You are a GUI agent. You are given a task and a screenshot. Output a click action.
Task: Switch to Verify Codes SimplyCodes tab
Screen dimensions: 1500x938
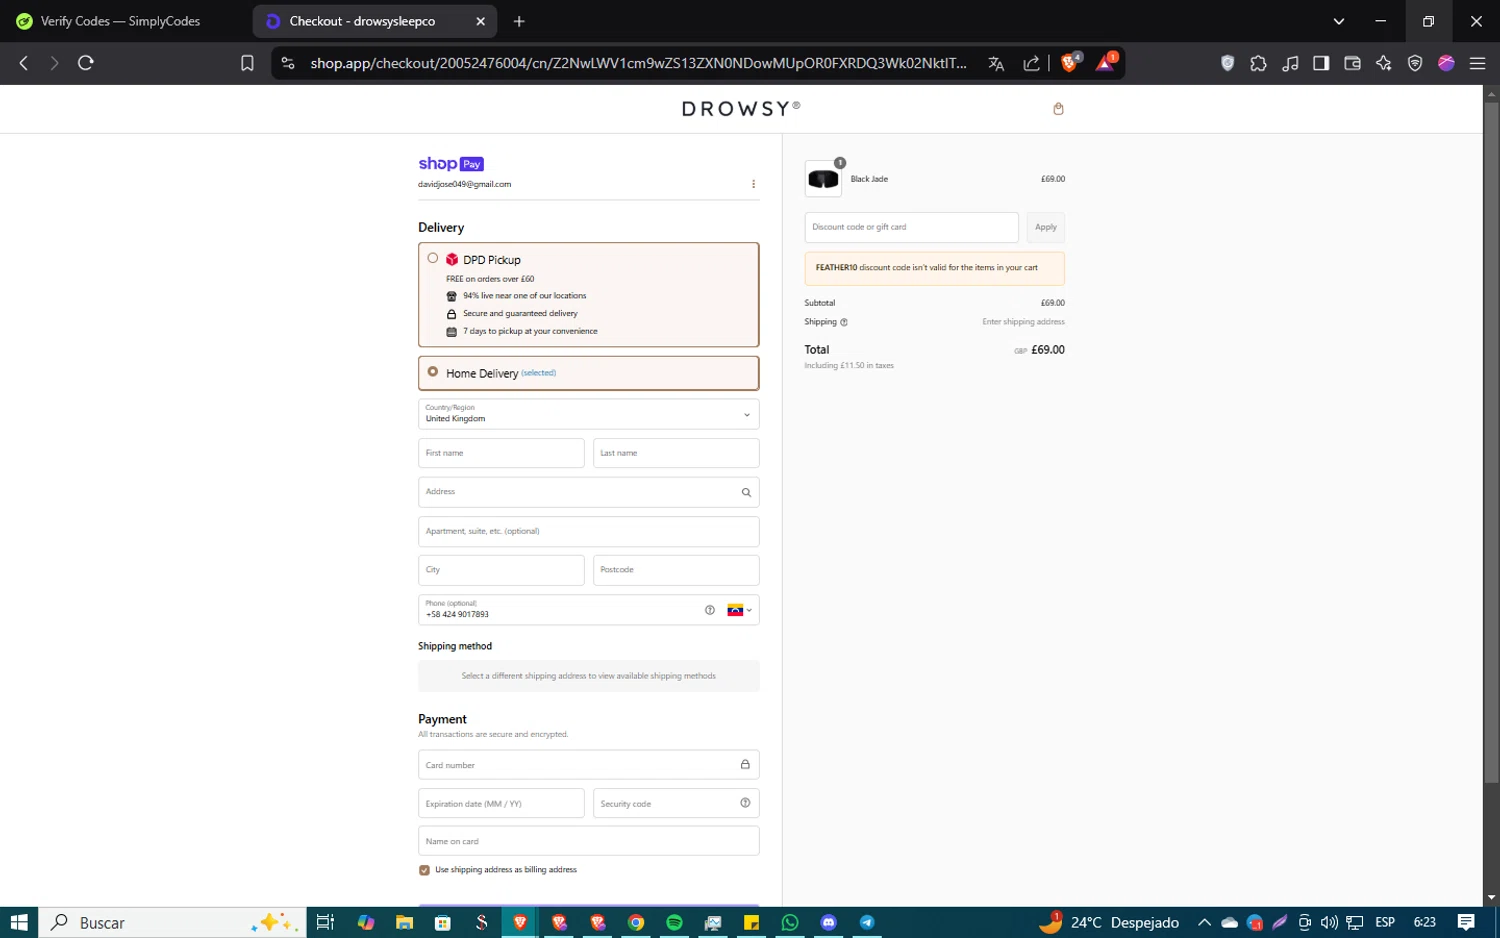pyautogui.click(x=121, y=21)
